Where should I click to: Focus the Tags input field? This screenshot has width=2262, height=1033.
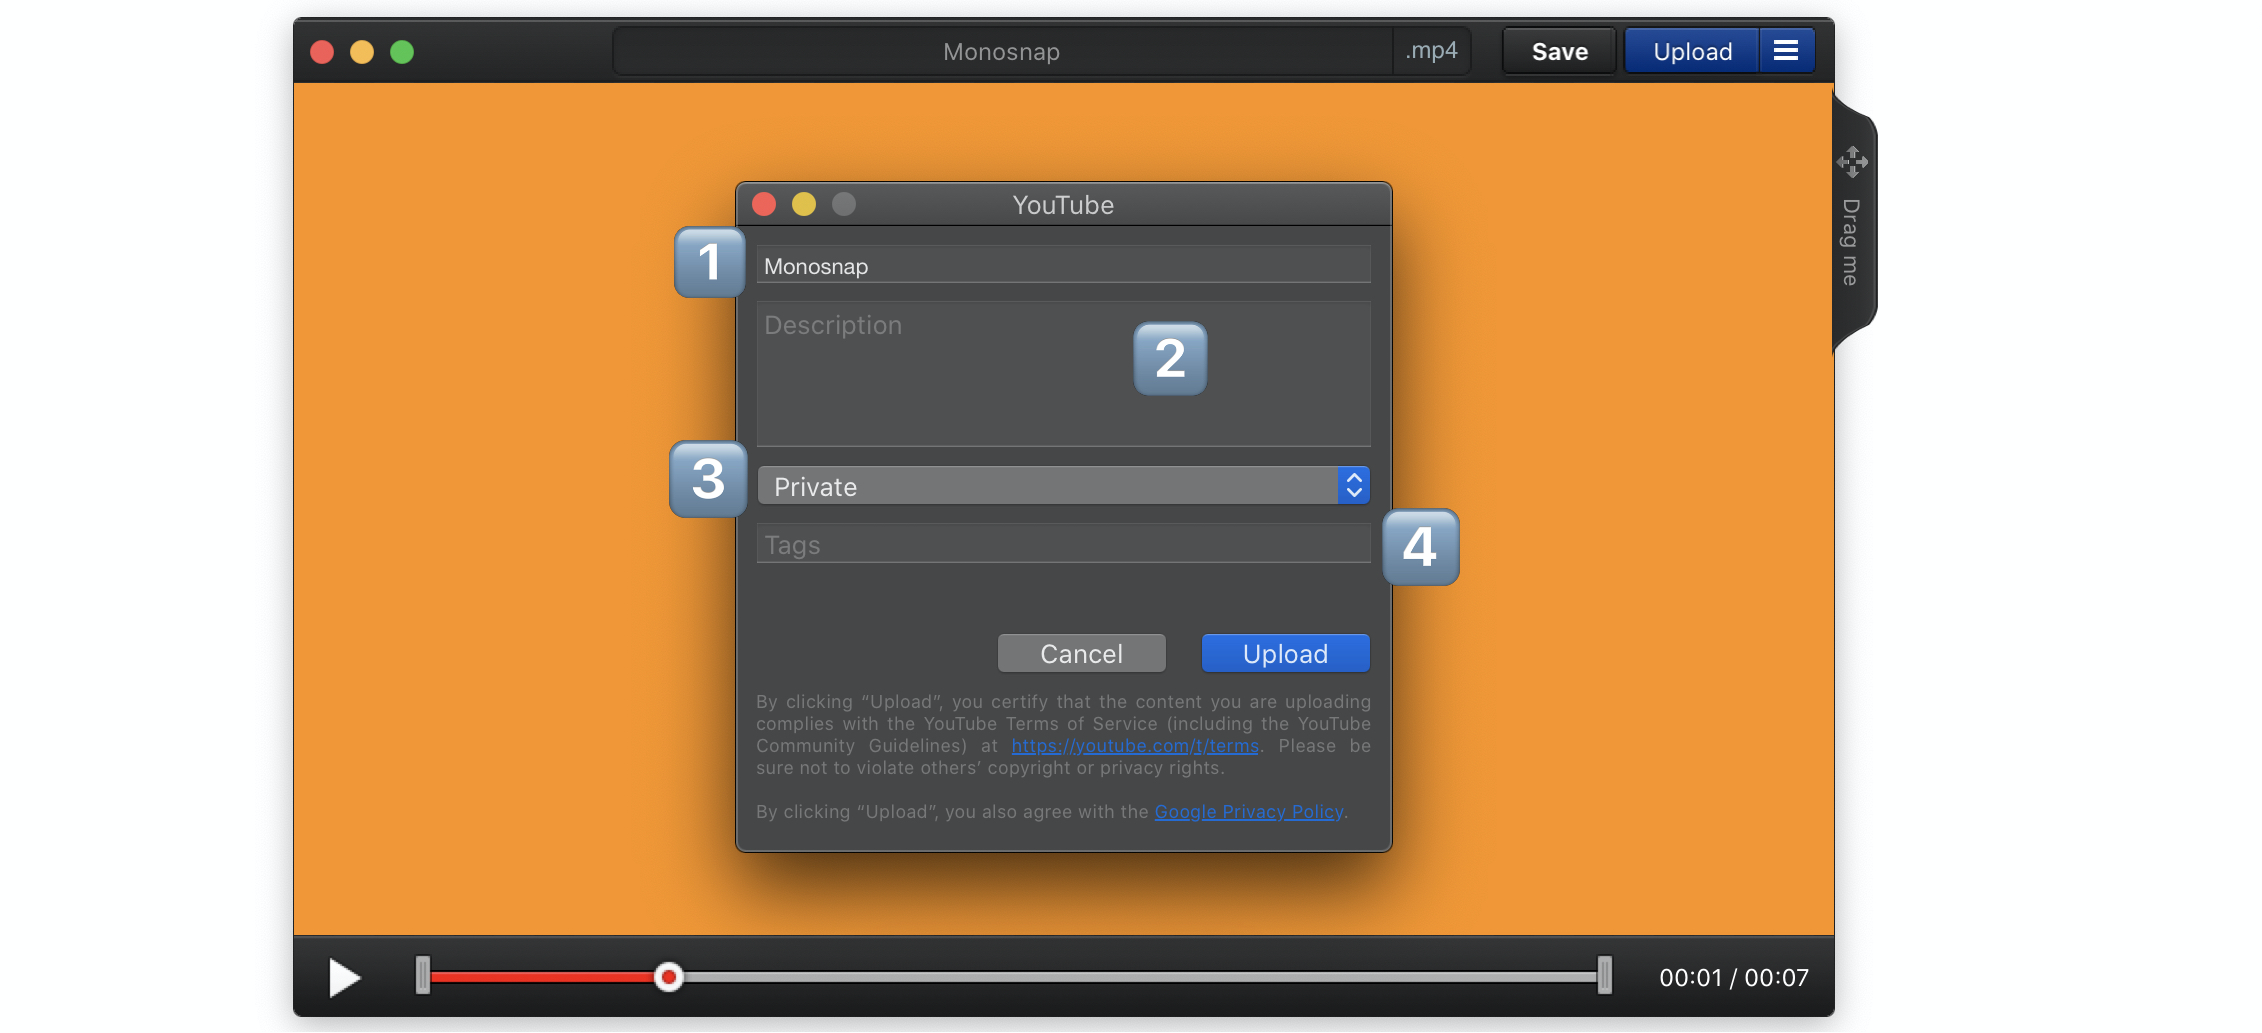(x=1062, y=545)
